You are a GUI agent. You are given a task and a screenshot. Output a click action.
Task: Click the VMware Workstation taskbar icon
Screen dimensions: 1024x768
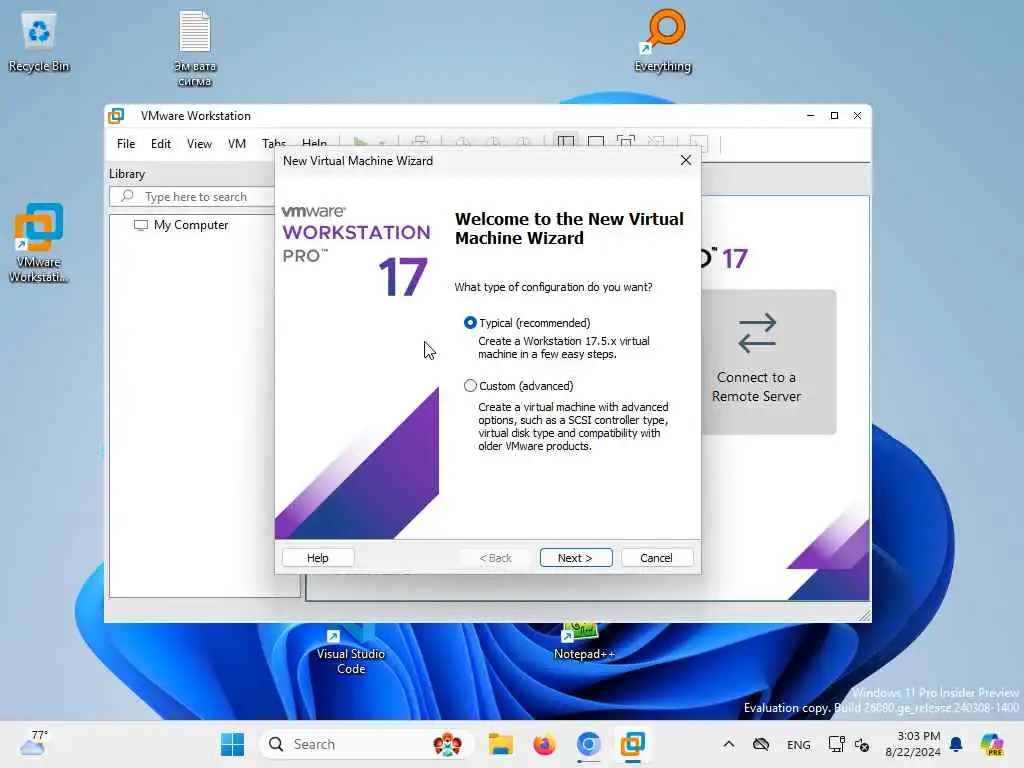632,744
